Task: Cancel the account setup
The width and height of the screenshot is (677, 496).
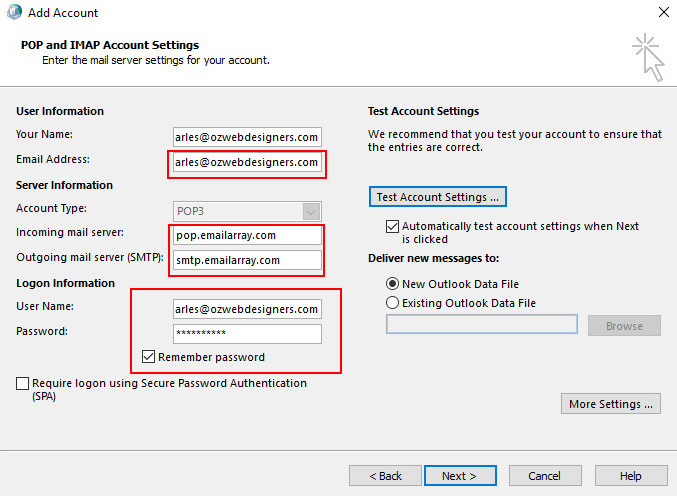Action: (544, 476)
